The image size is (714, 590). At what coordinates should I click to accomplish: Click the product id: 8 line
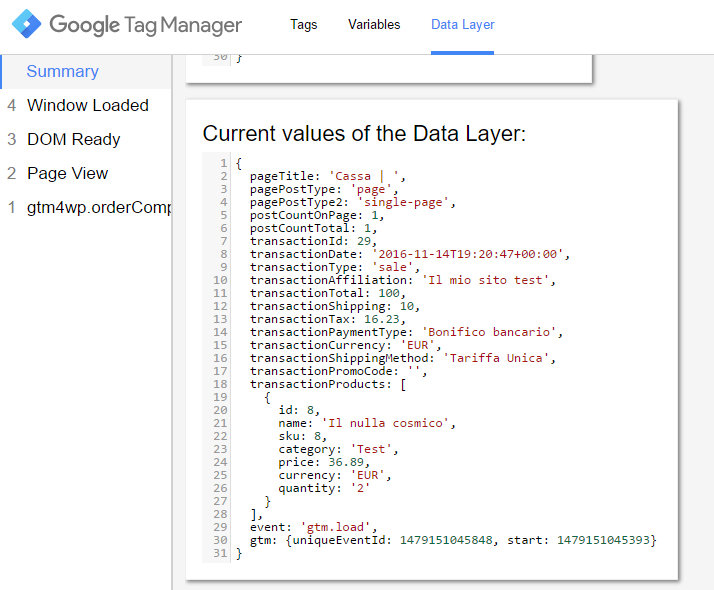(x=299, y=410)
